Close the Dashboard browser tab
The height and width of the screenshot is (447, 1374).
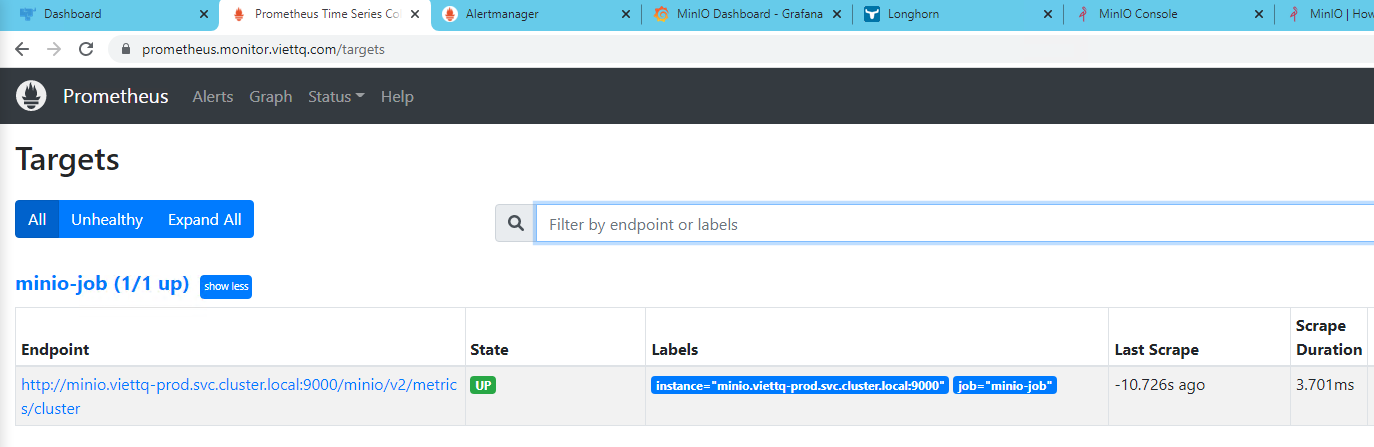[204, 14]
